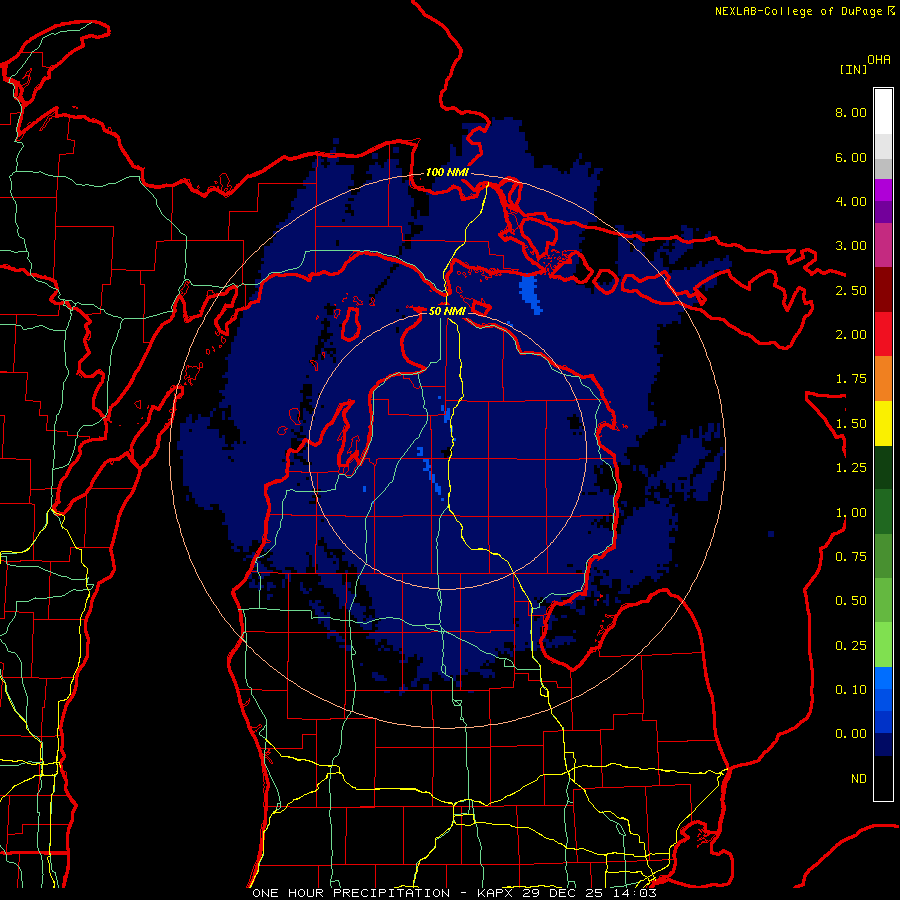Pick the yellow swatch beside 1.50
The width and height of the screenshot is (900, 900).
883,423
